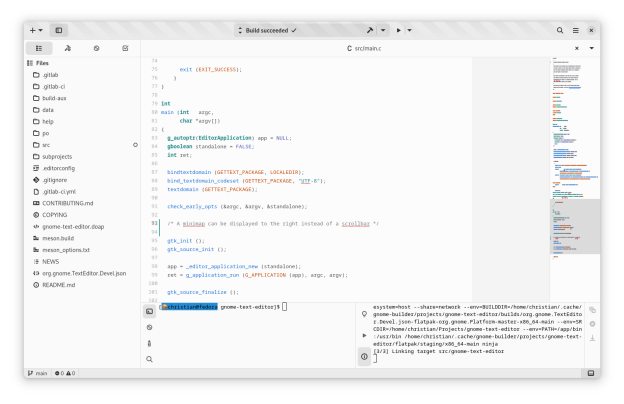
Task: Click the minimap overview slider region
Action: click(x=573, y=213)
